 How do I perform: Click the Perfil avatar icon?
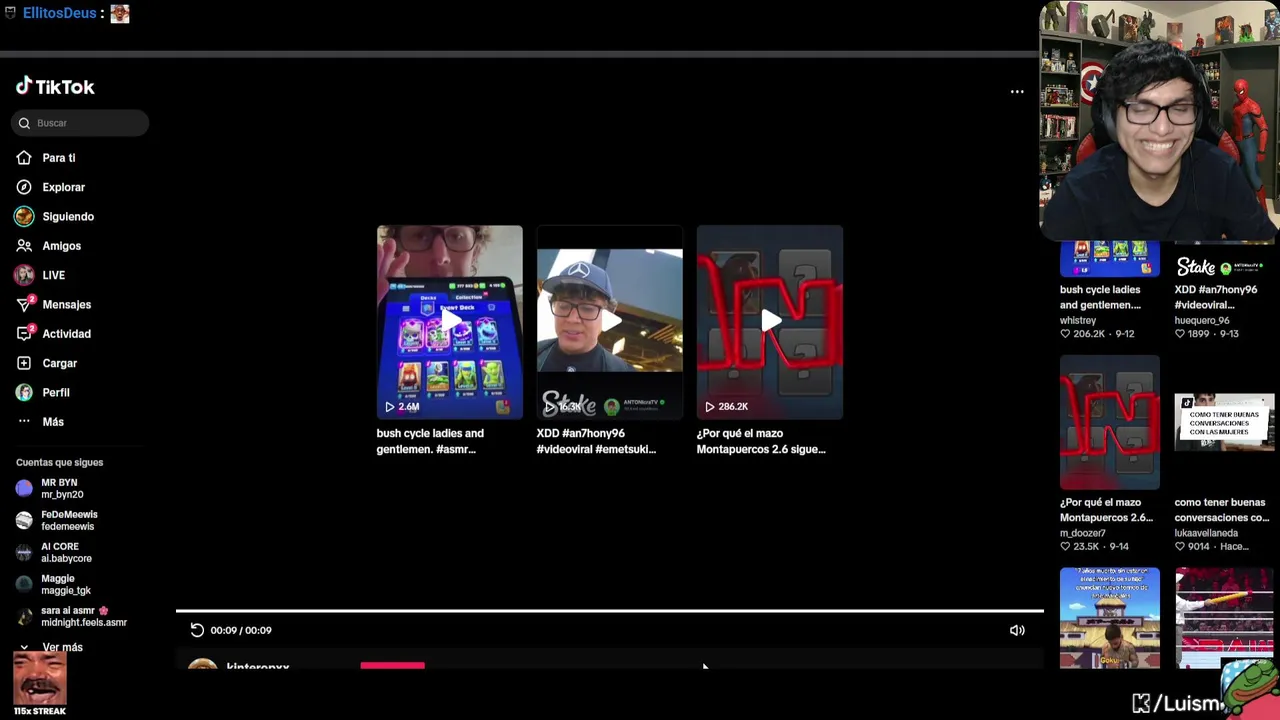24,392
